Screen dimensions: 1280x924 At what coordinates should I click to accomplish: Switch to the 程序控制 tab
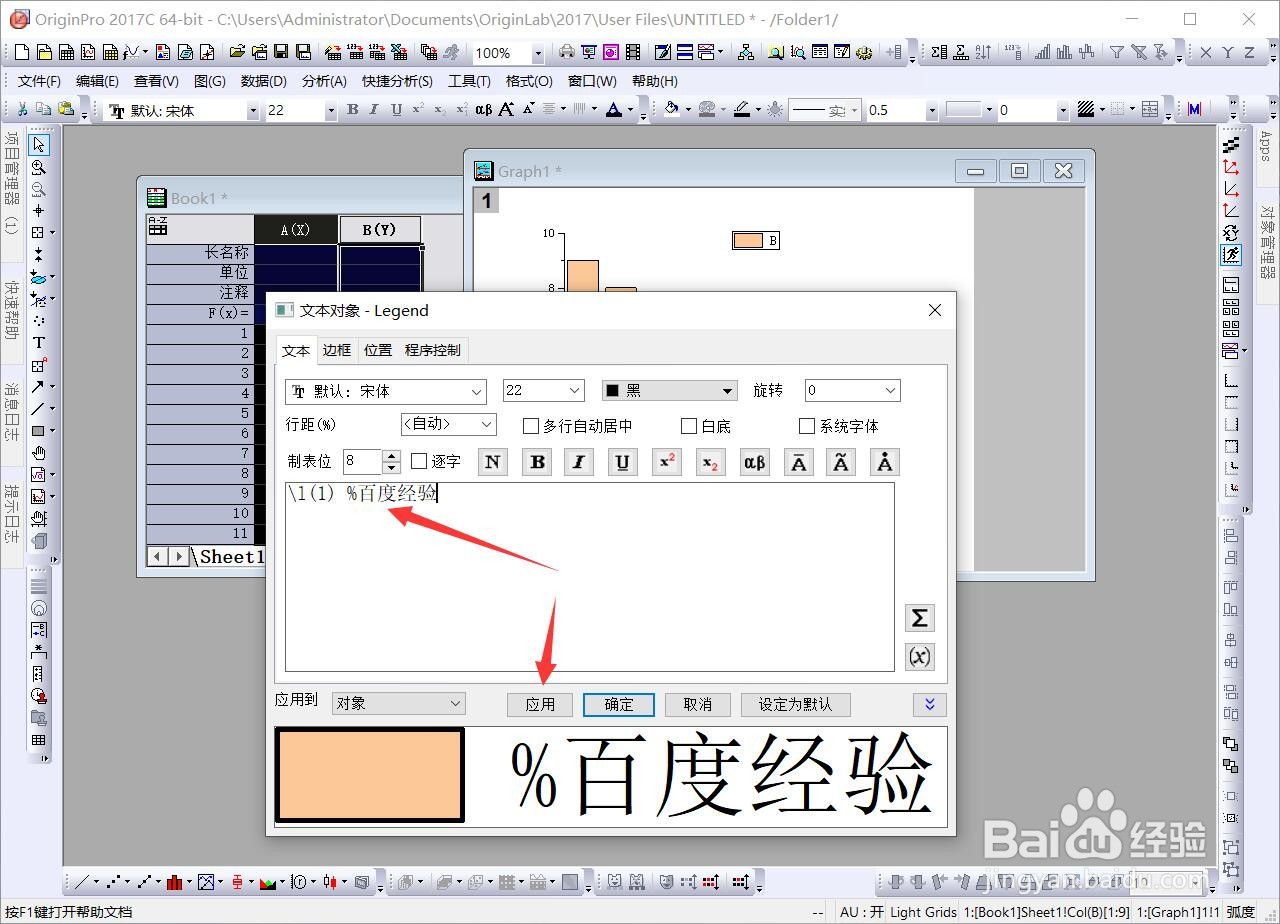click(433, 350)
